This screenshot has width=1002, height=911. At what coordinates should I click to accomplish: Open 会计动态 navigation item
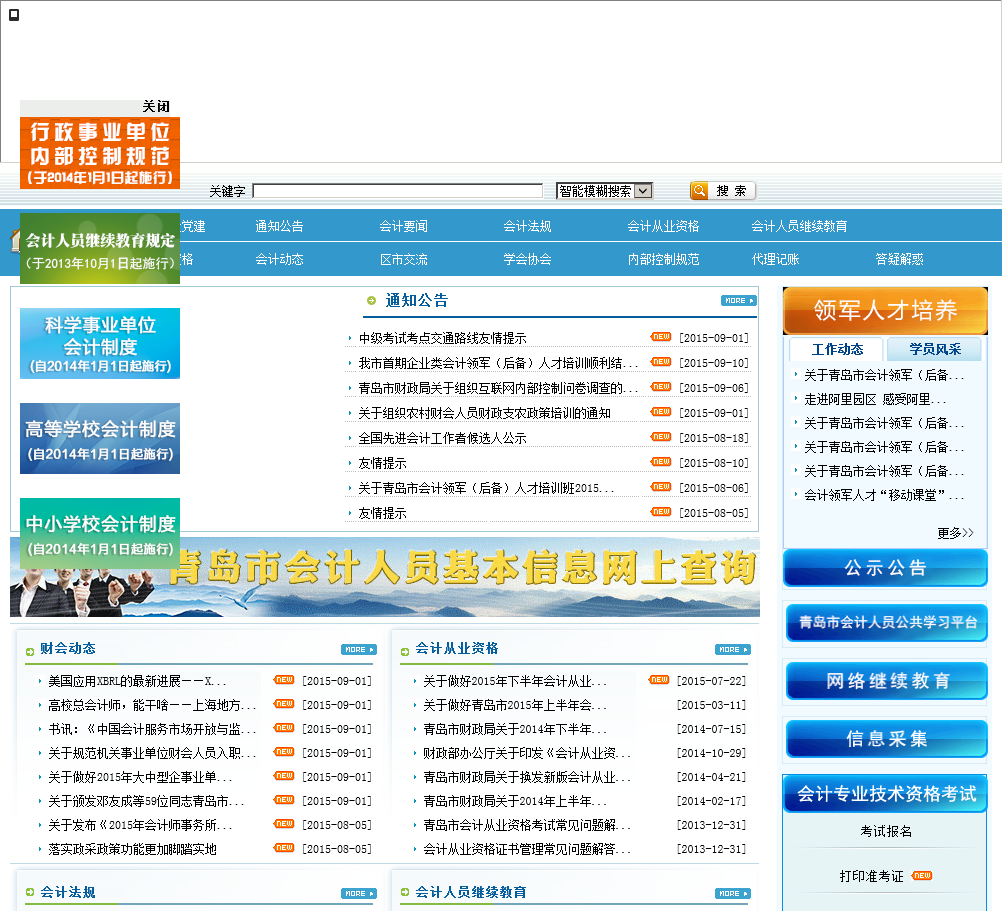[x=279, y=259]
